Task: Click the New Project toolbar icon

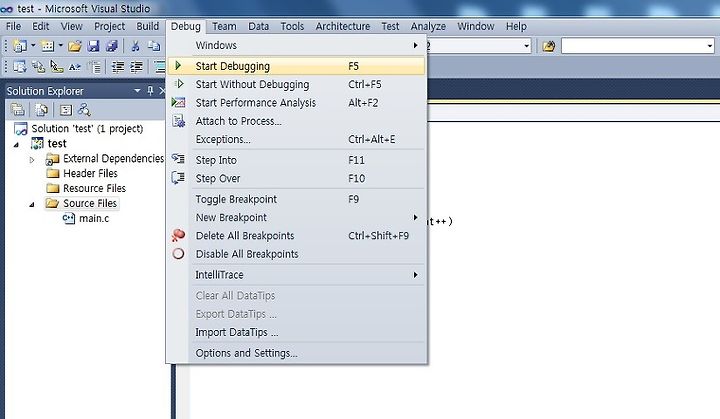Action: pyautogui.click(x=20, y=45)
